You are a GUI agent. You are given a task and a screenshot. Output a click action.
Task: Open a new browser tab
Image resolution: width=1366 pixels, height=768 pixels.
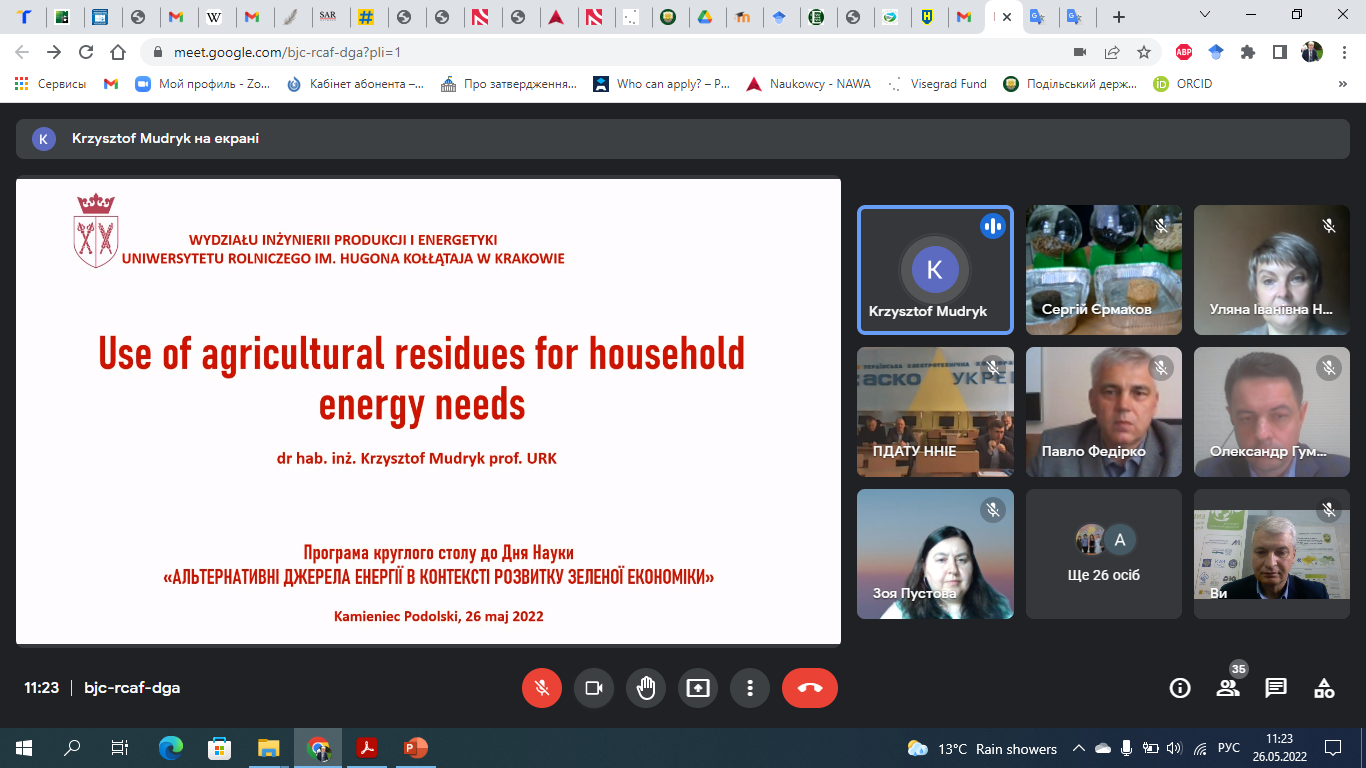click(x=1119, y=17)
